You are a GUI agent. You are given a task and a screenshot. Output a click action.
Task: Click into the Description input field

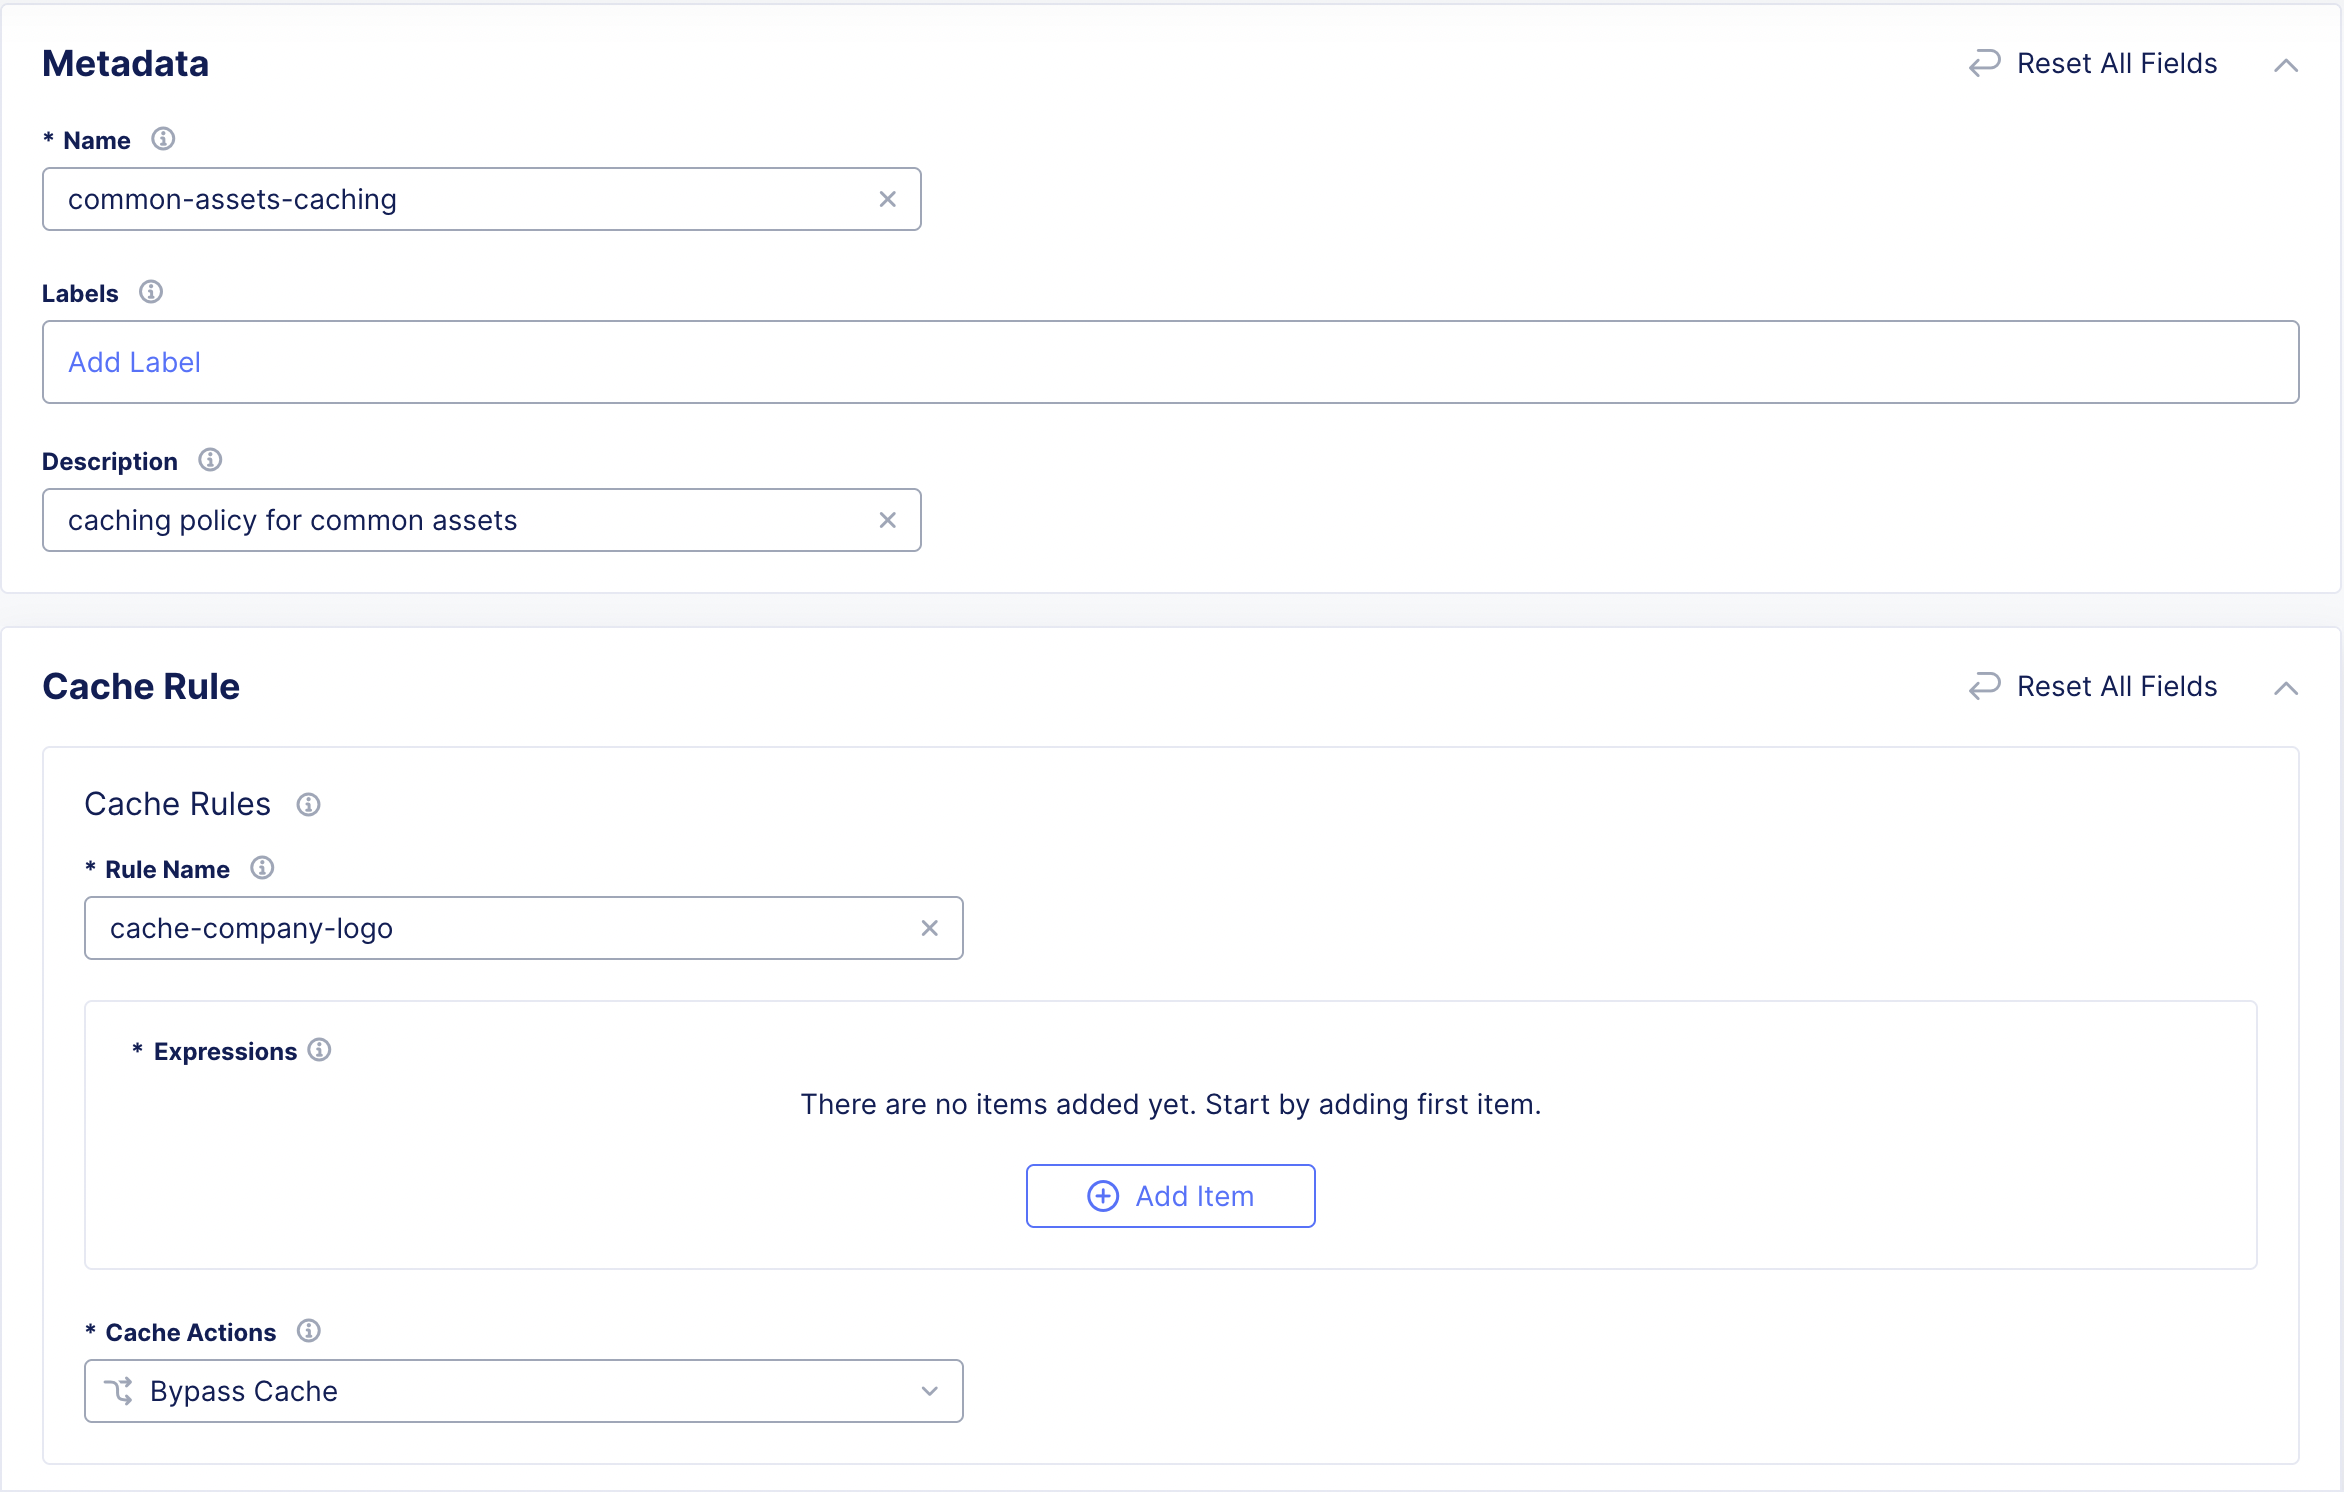(x=460, y=520)
